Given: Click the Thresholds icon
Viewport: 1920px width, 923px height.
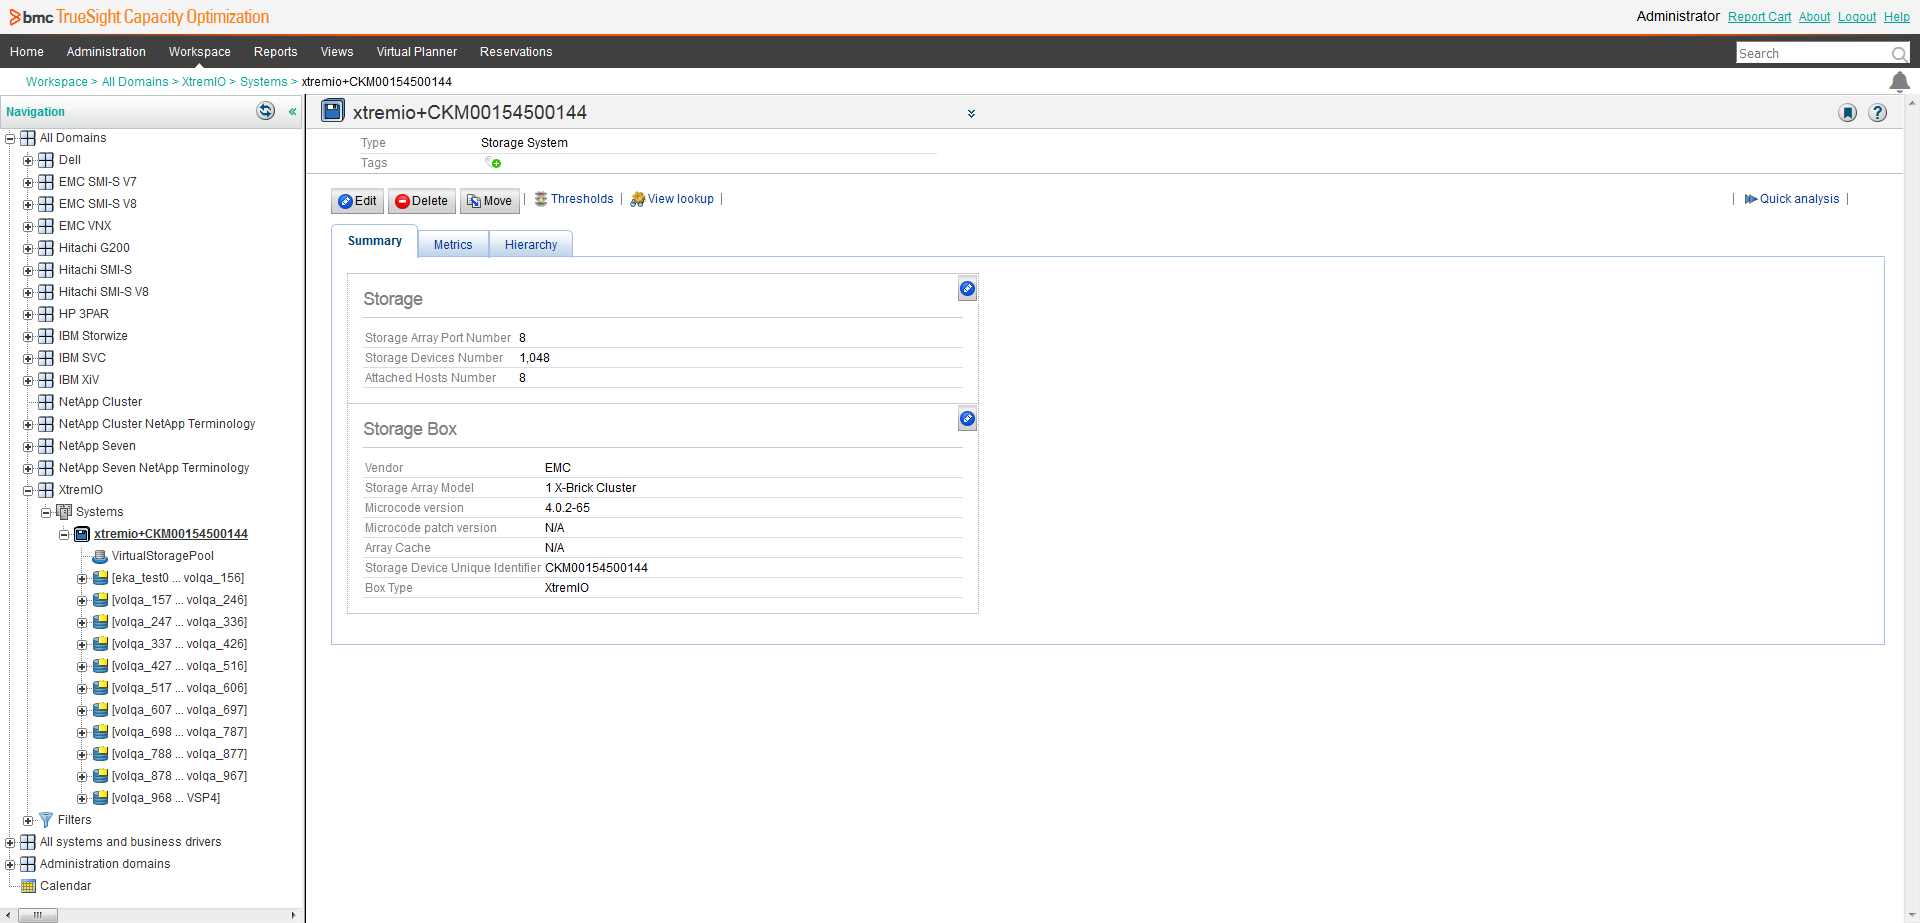Looking at the screenshot, I should (541, 199).
